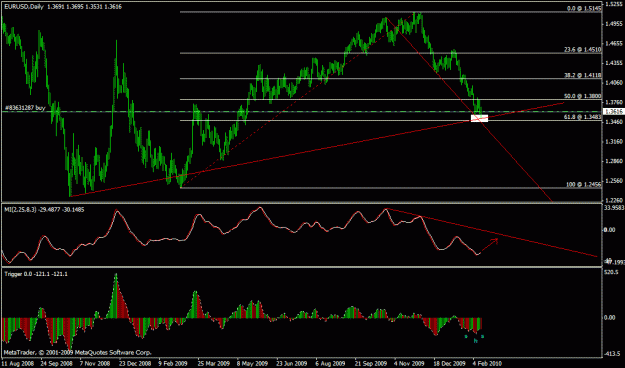The height and width of the screenshot is (368, 625).
Task: Click the MI(2,25,8,3) indicator label
Action: pyautogui.click(x=44, y=209)
